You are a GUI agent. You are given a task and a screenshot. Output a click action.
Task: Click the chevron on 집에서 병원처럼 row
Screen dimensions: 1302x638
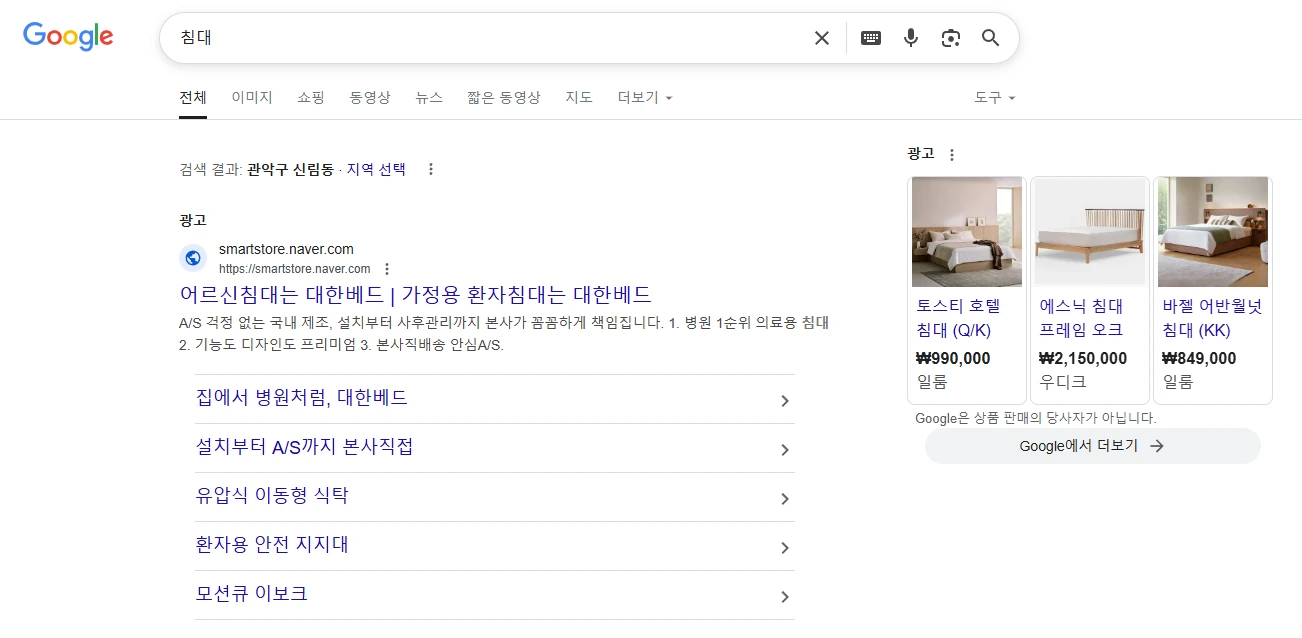pyautogui.click(x=785, y=401)
